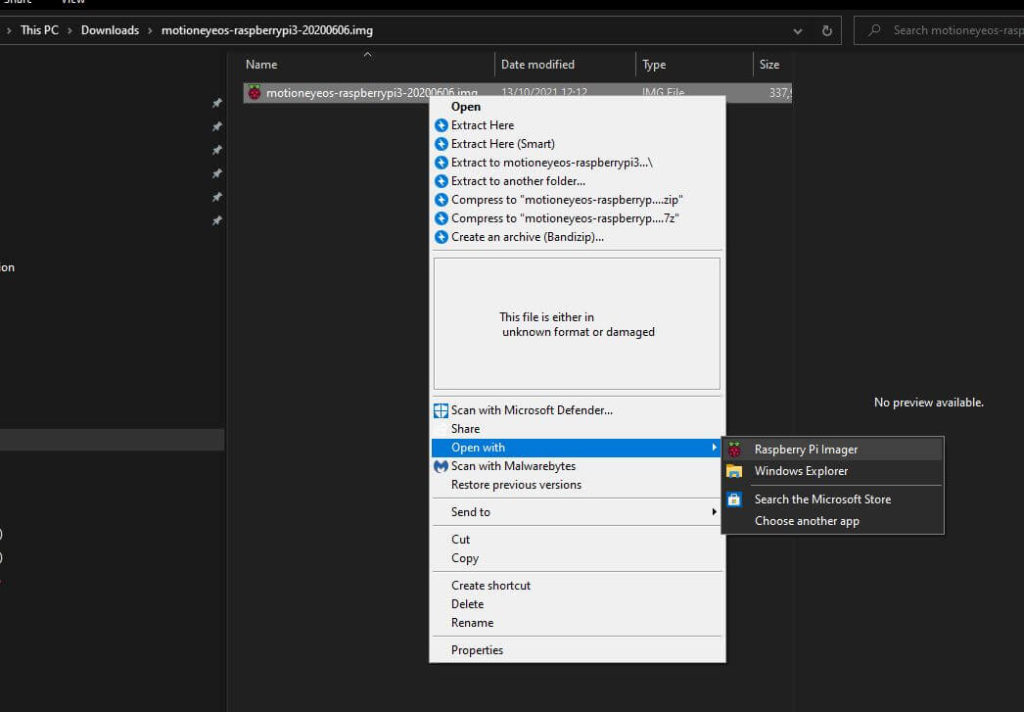Click the archive preview pane in menu

[576, 323]
